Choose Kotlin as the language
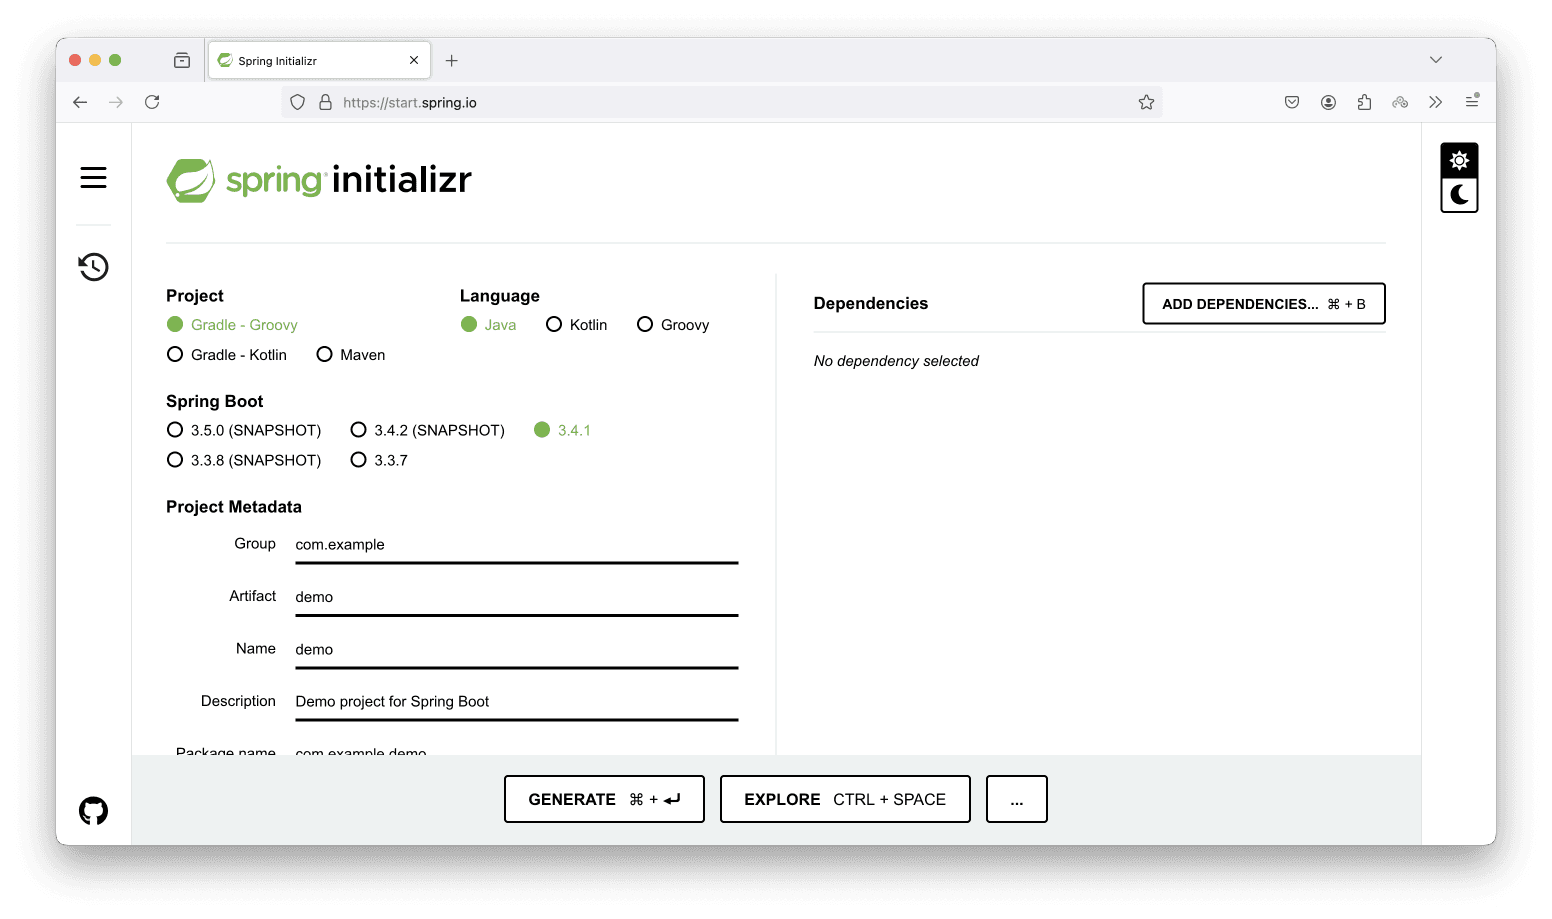 [577, 325]
